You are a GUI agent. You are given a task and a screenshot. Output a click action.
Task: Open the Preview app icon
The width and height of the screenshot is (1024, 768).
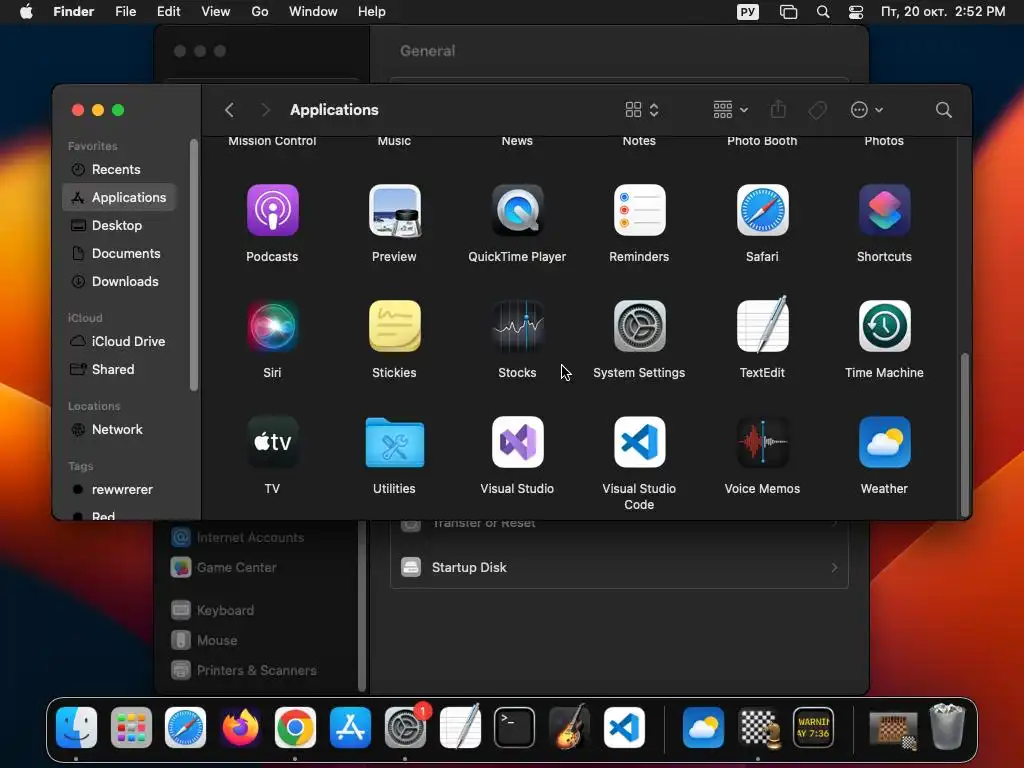tap(394, 210)
